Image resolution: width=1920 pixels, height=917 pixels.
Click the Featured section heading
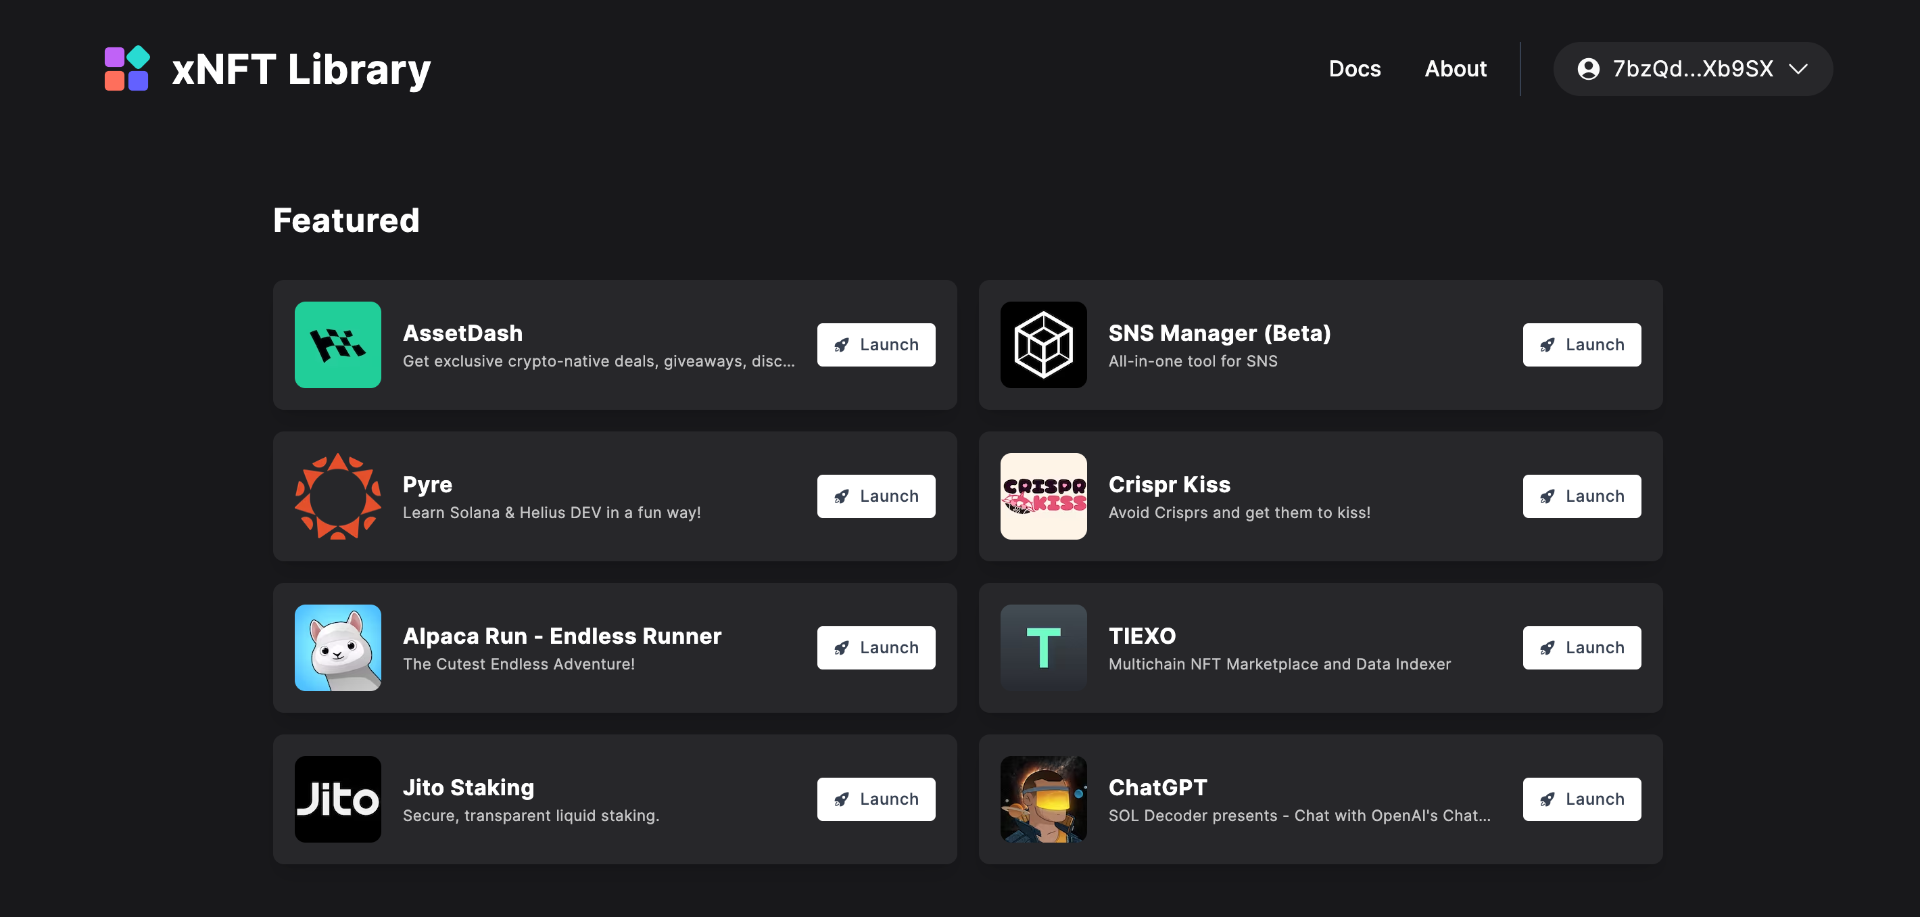(x=346, y=220)
